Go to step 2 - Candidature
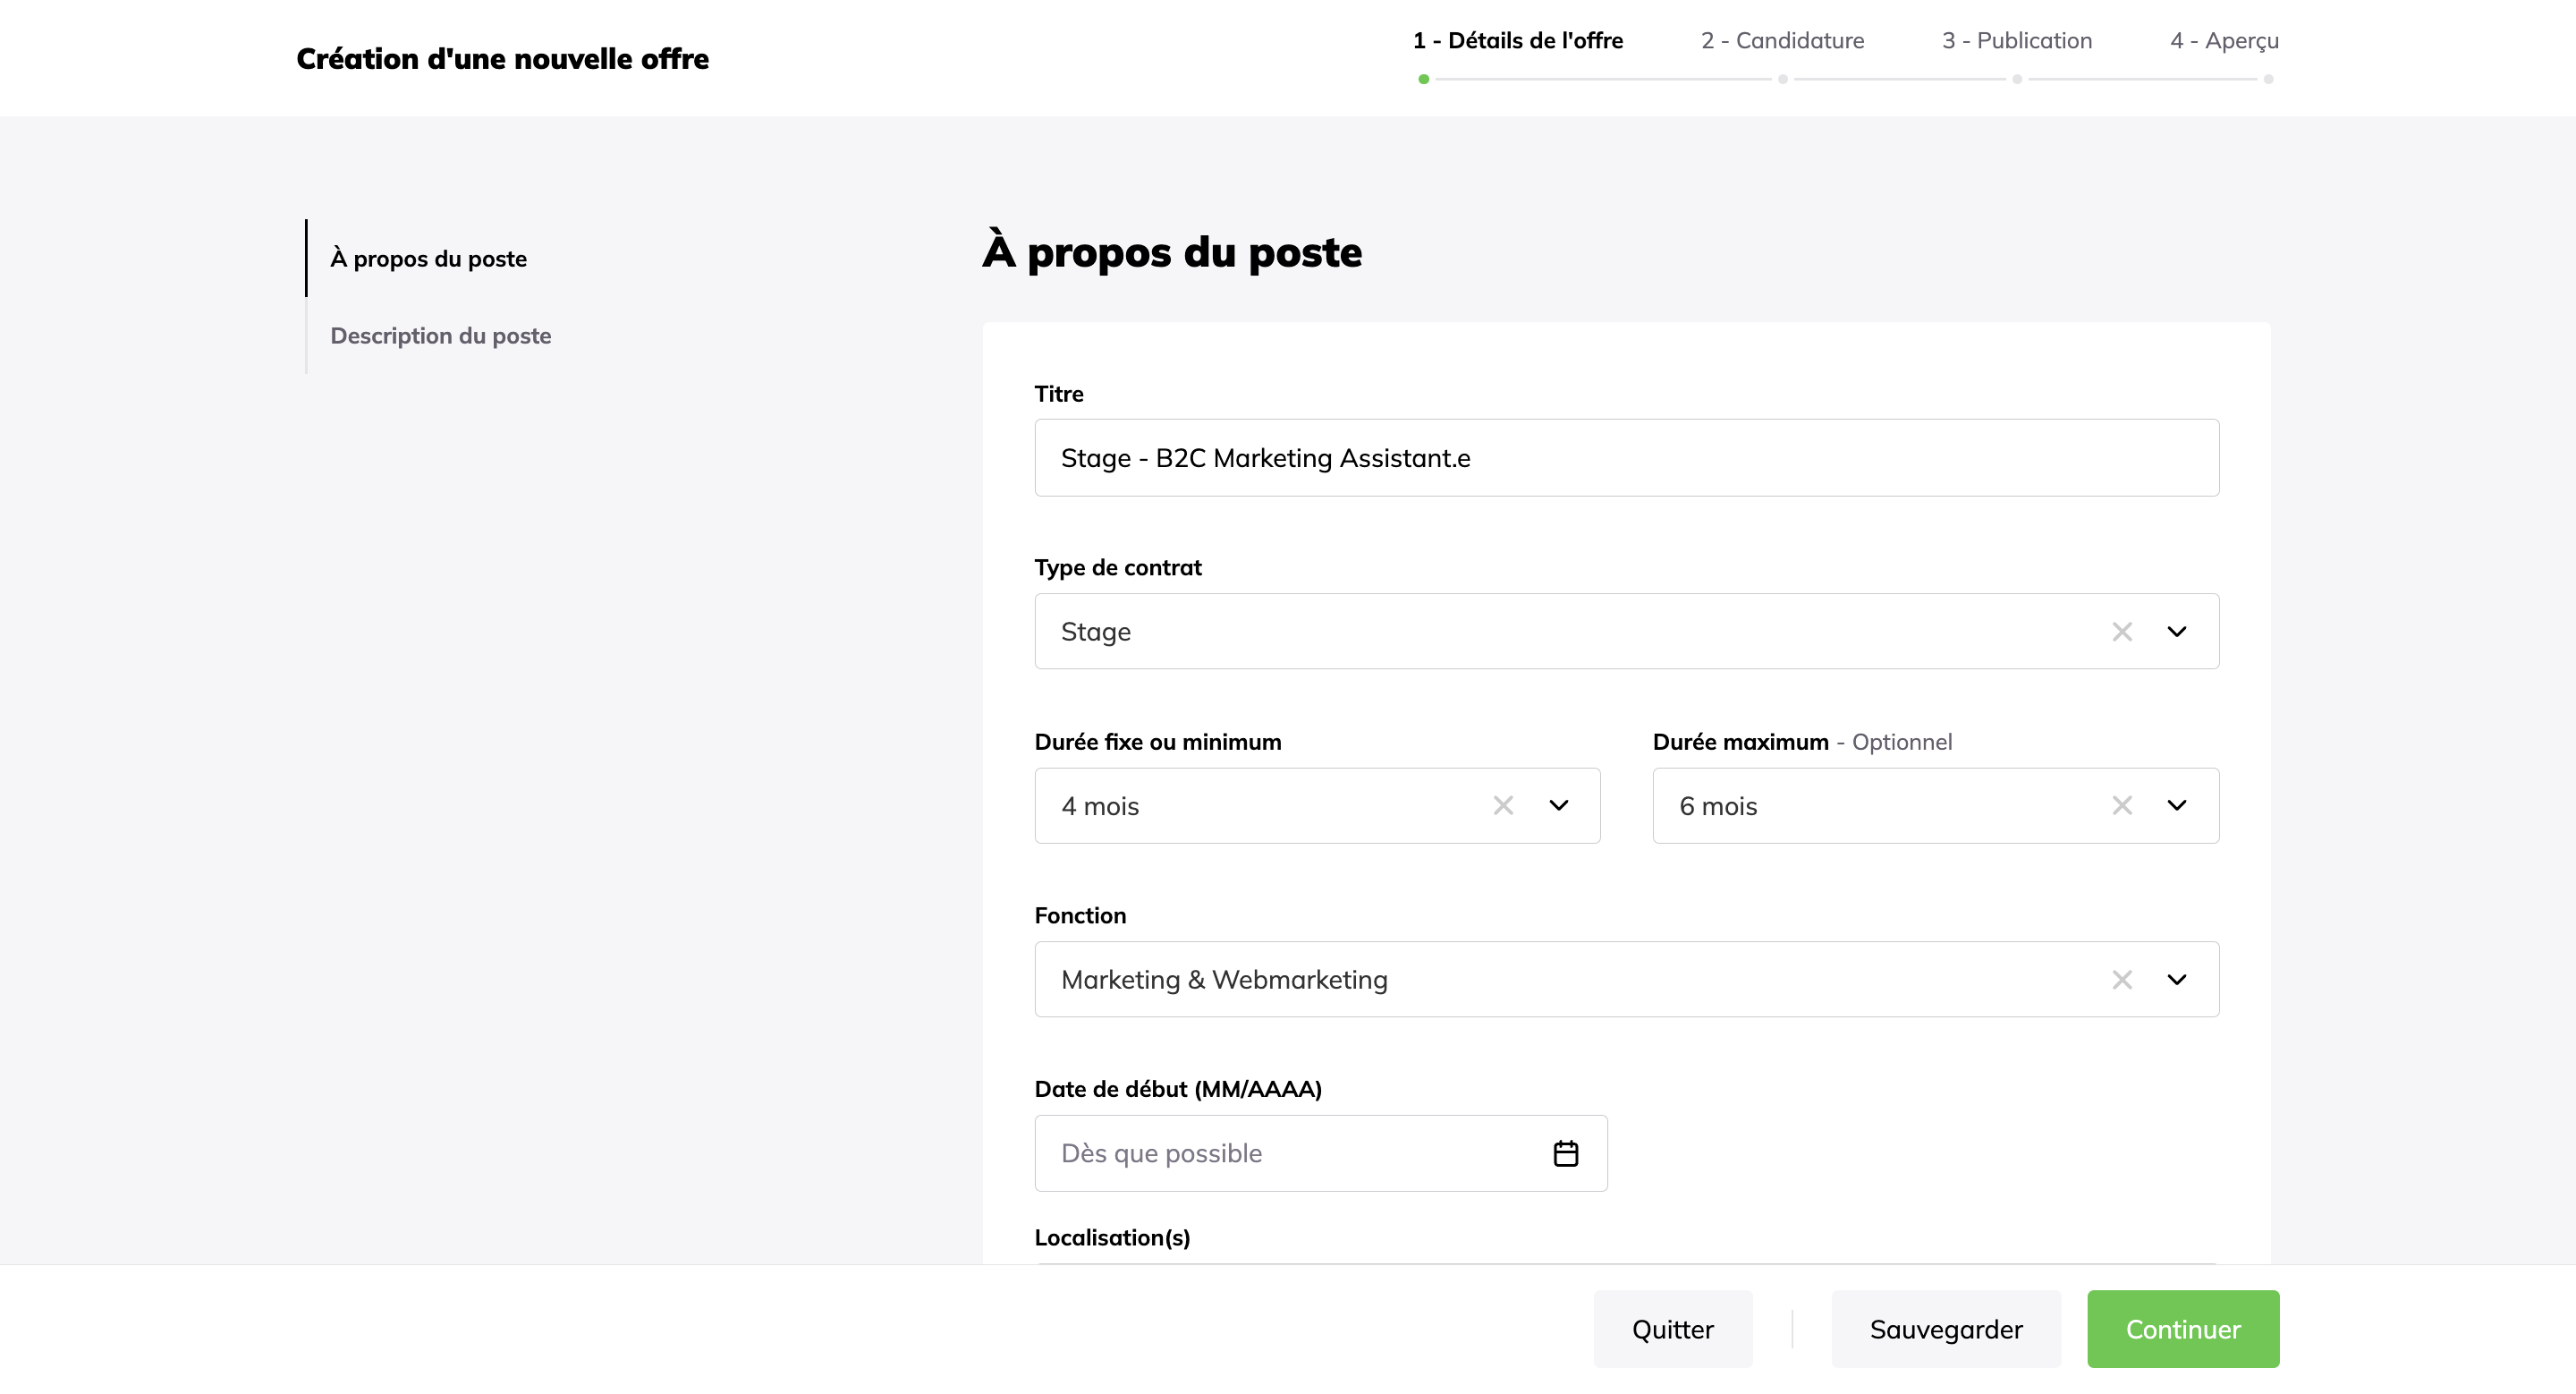This screenshot has width=2576, height=1394. [x=1782, y=41]
